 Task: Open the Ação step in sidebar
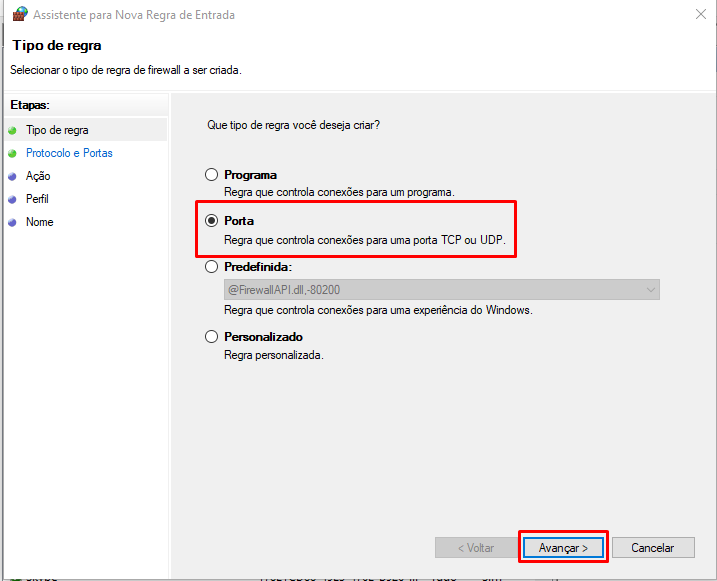38,176
